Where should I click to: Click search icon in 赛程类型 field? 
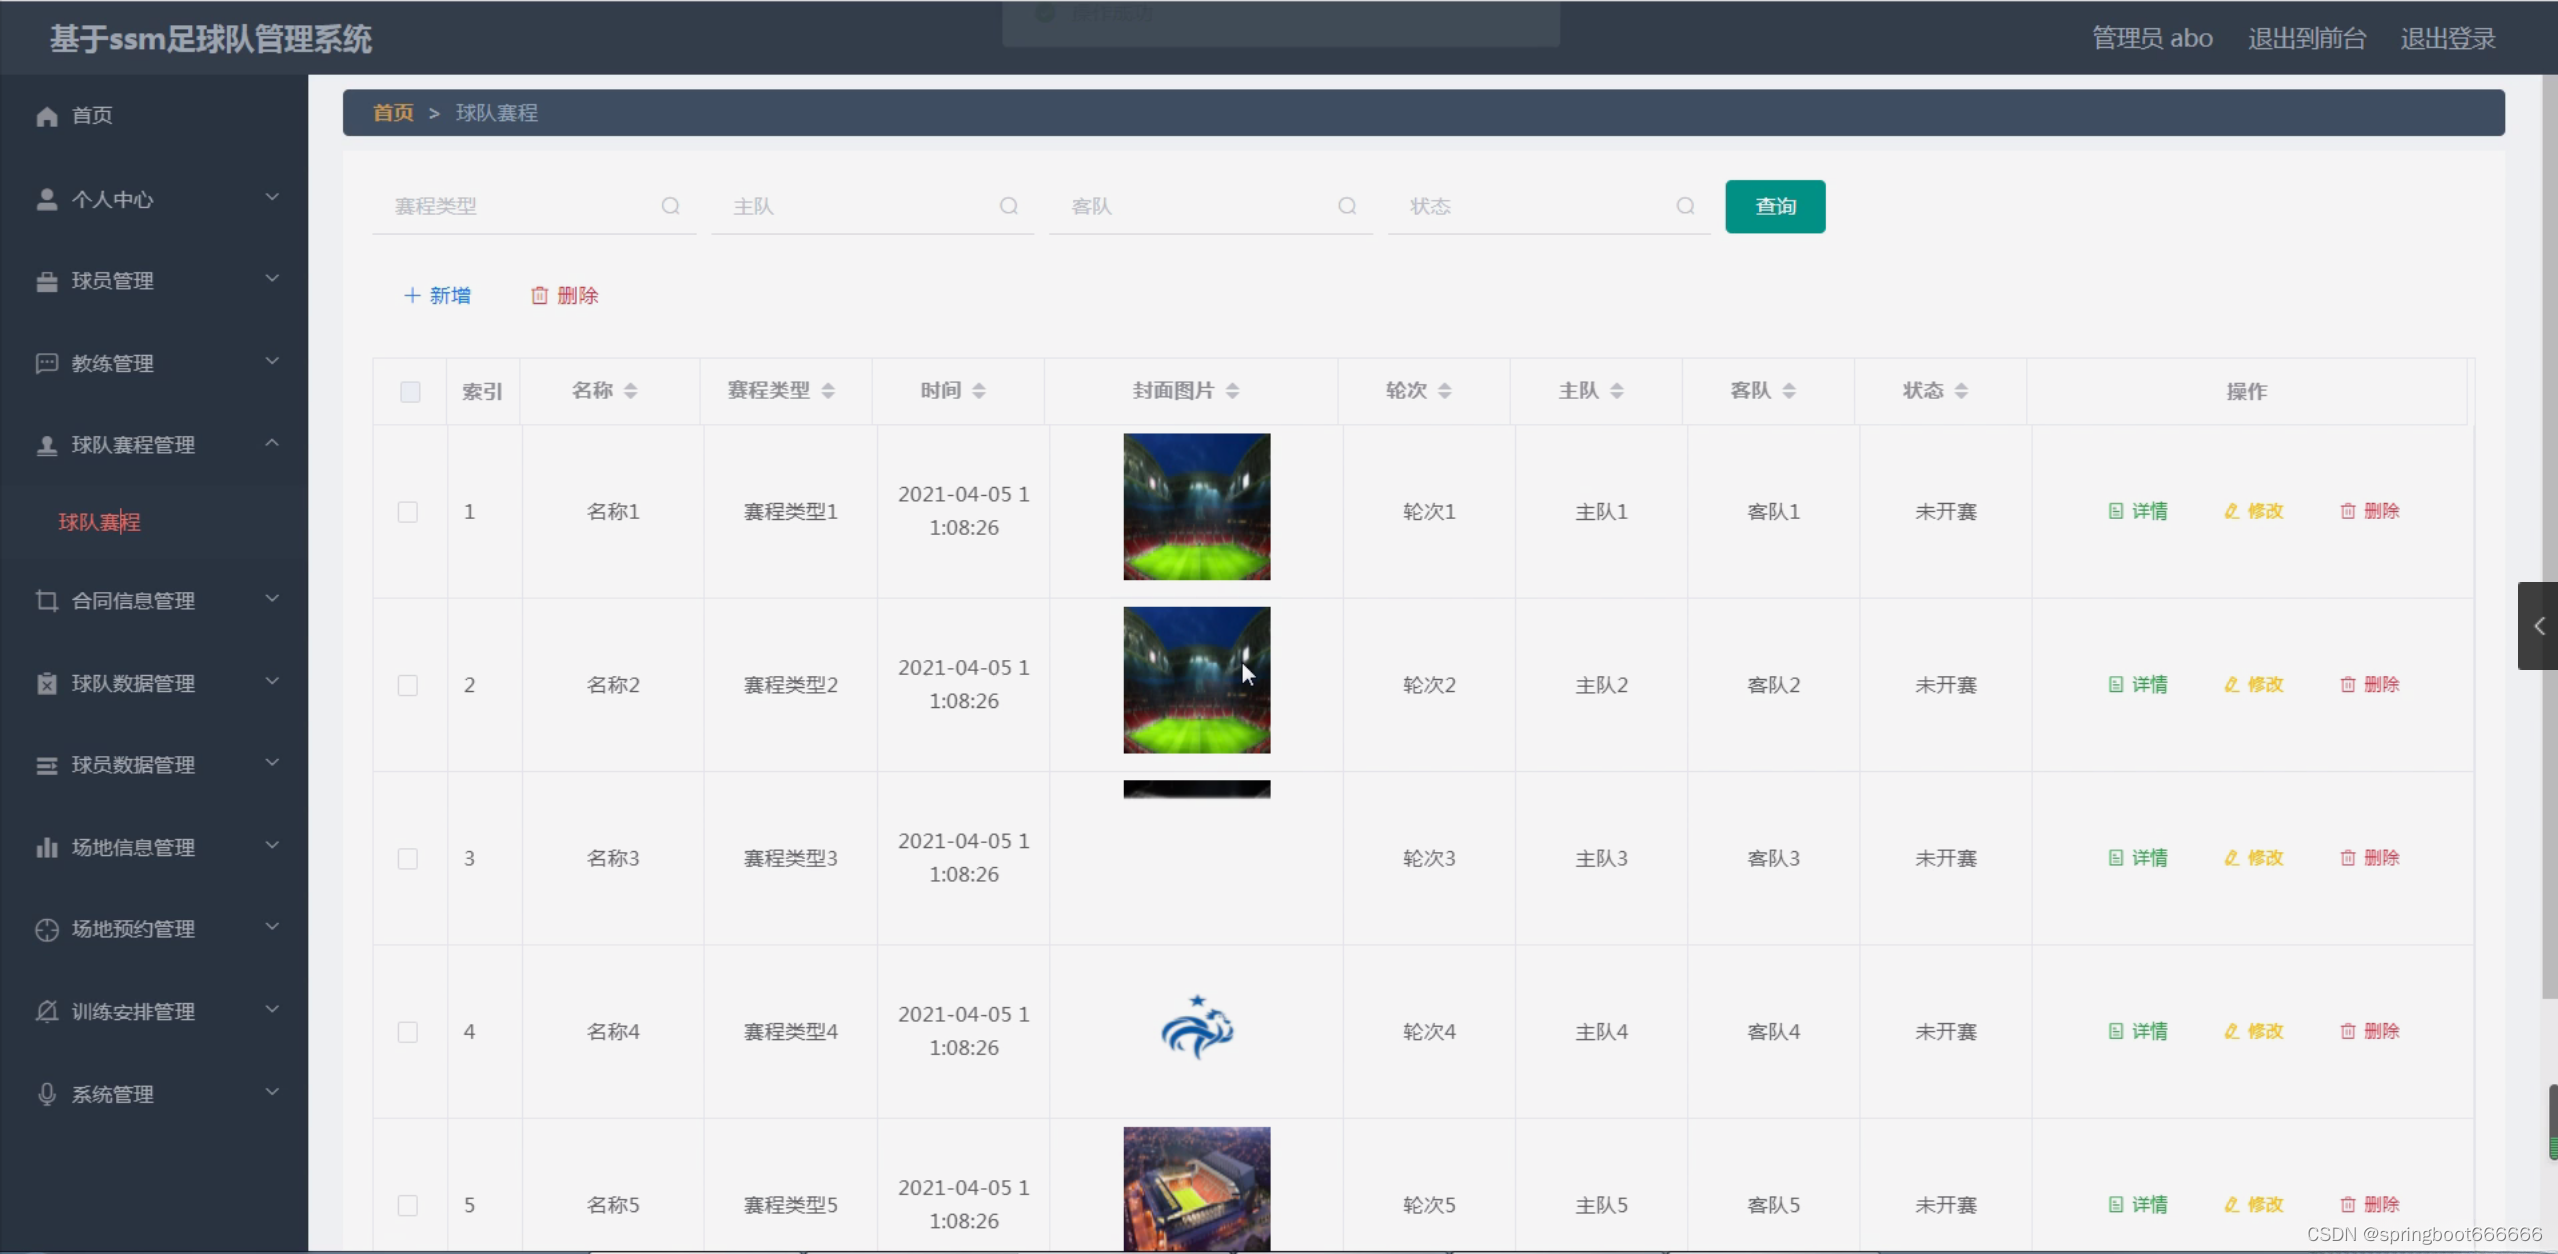click(x=670, y=206)
